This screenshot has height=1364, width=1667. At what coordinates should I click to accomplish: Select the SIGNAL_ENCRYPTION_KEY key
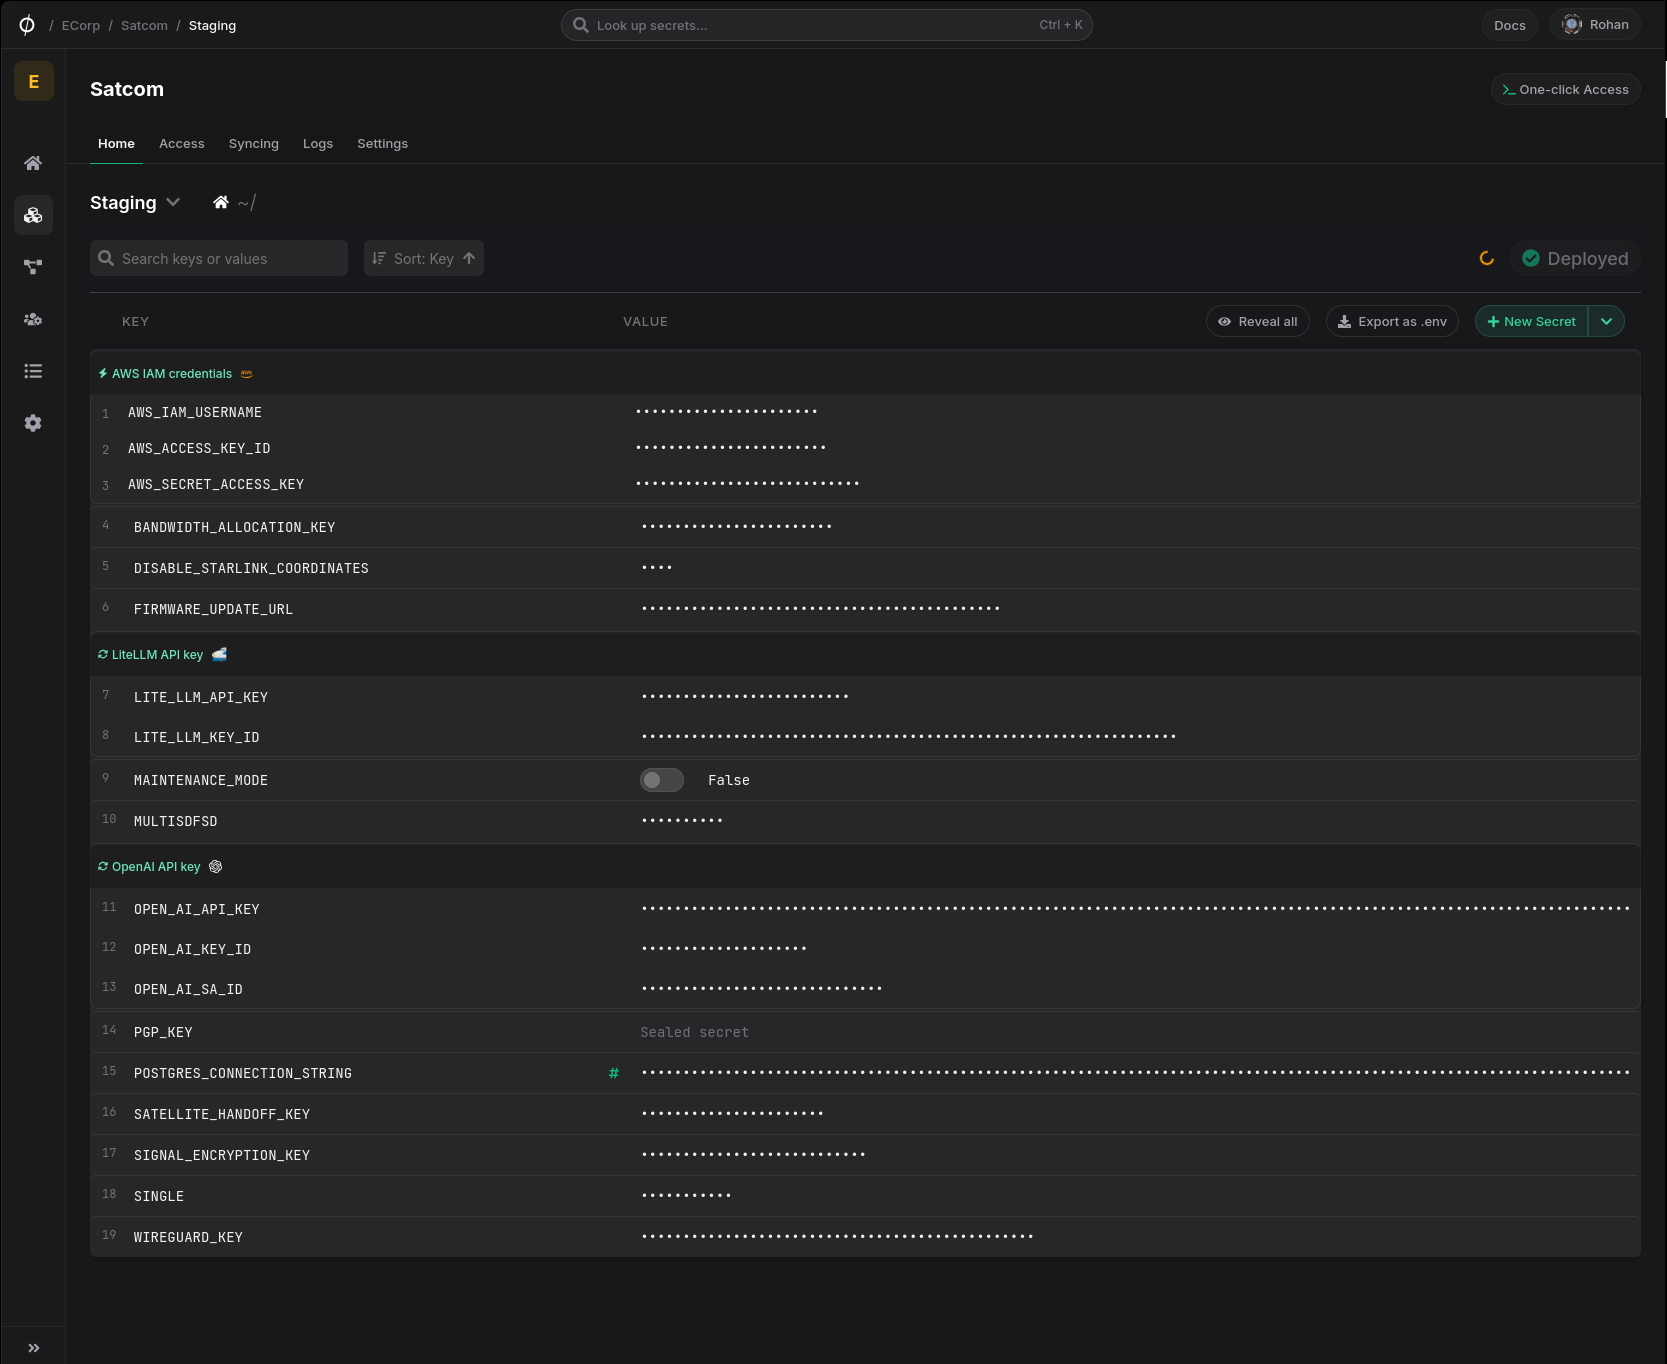pyautogui.click(x=222, y=1156)
